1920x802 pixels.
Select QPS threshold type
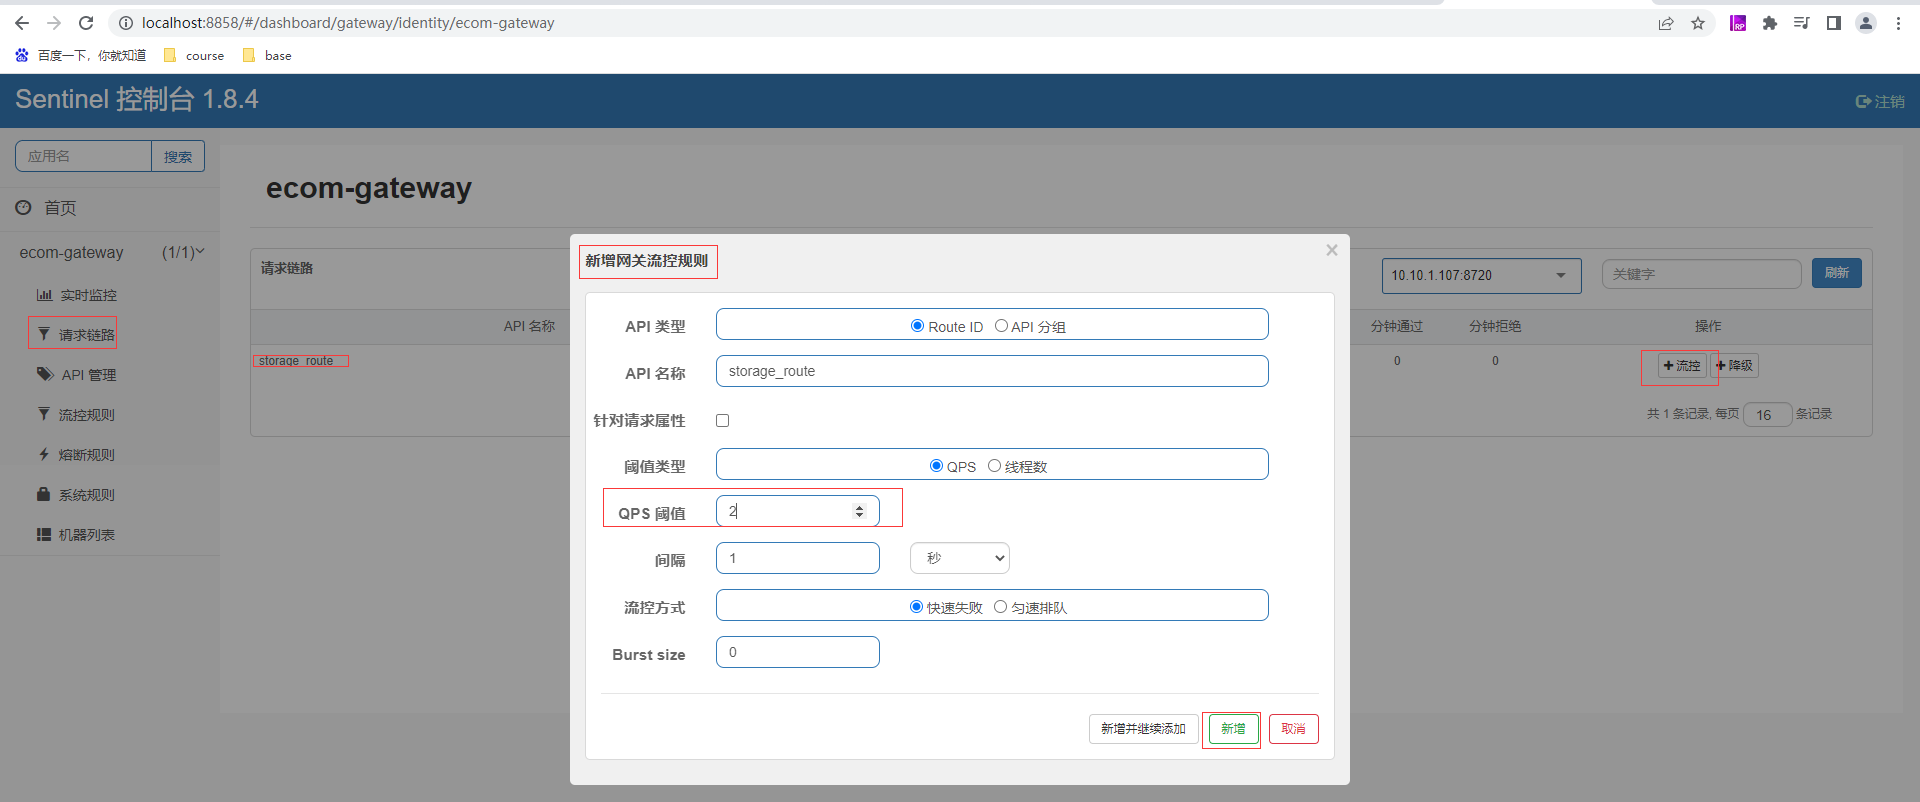[x=936, y=466]
